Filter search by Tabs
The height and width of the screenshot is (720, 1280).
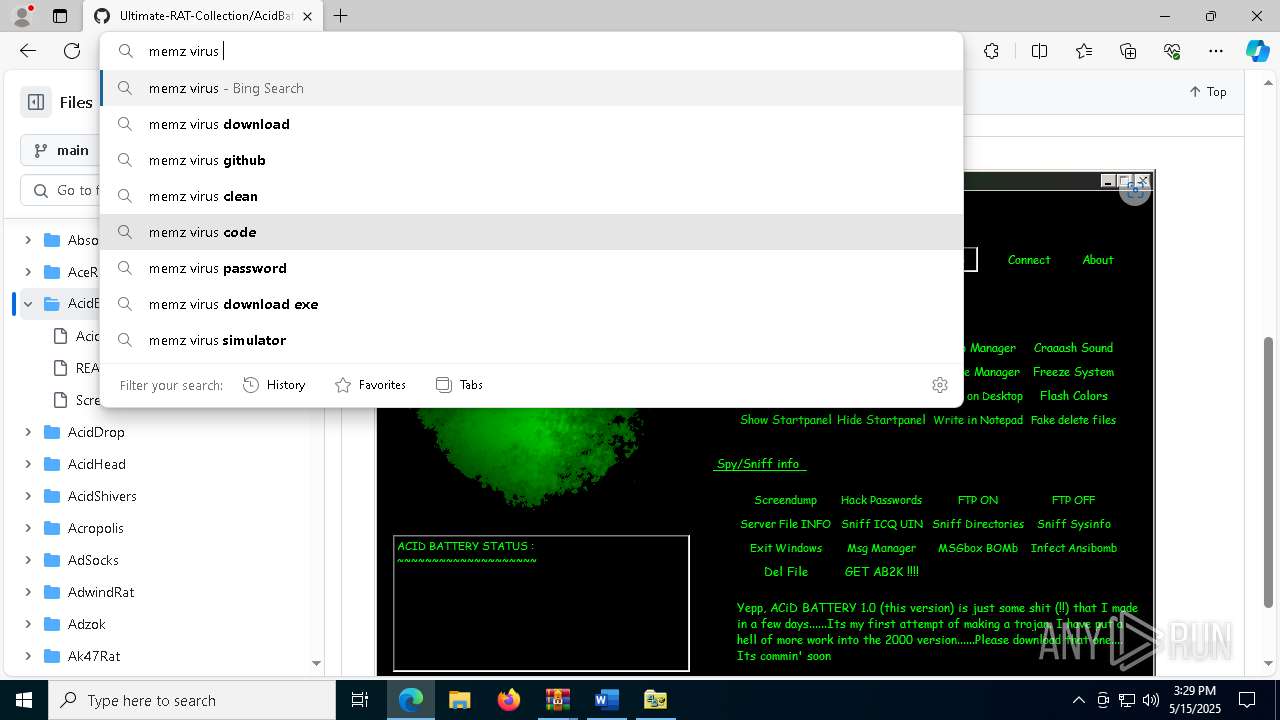coord(460,385)
